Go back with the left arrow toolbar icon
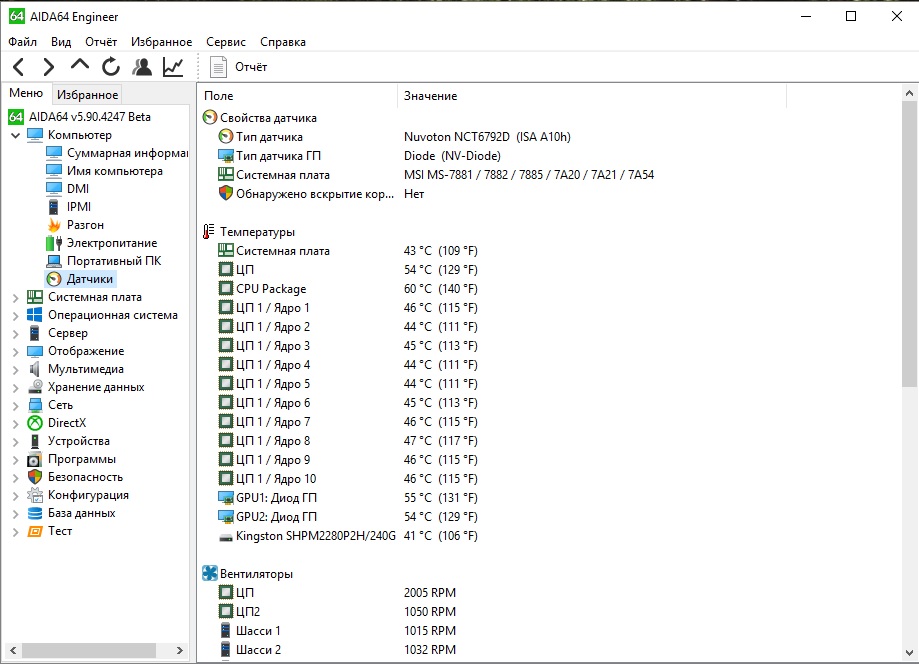919x664 pixels. [19, 67]
